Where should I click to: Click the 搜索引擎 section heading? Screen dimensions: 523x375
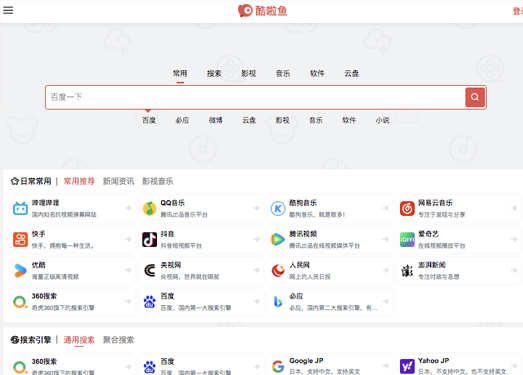pos(36,340)
